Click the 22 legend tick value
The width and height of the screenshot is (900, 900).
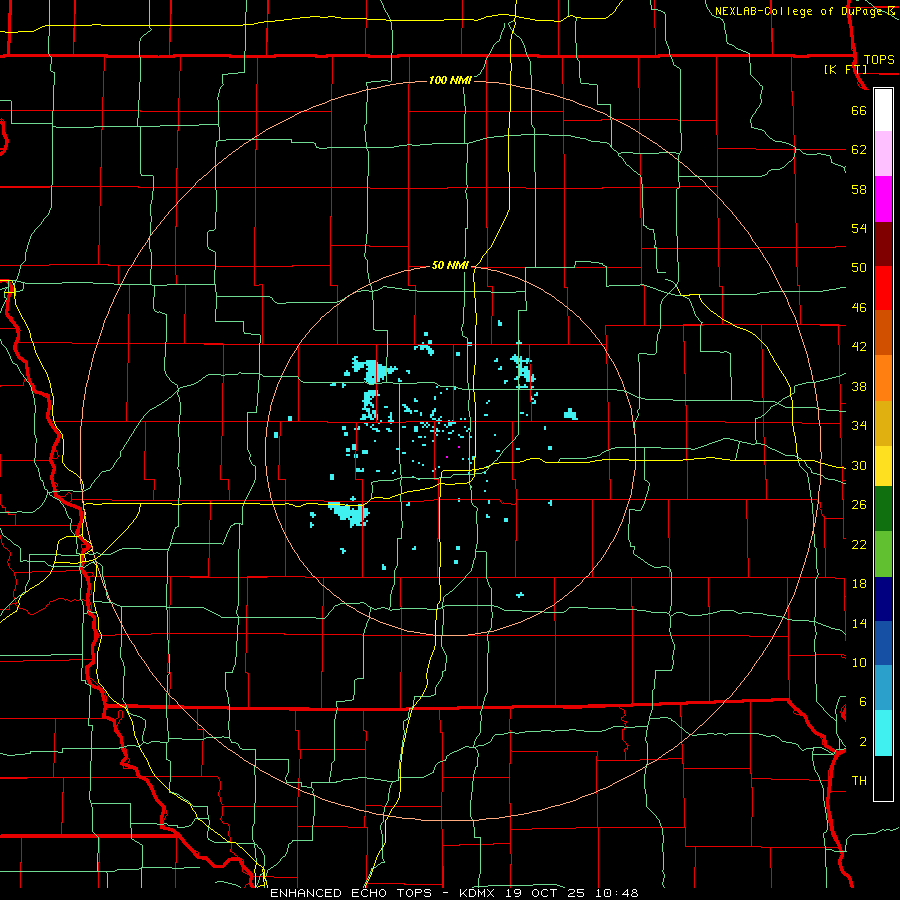[859, 544]
